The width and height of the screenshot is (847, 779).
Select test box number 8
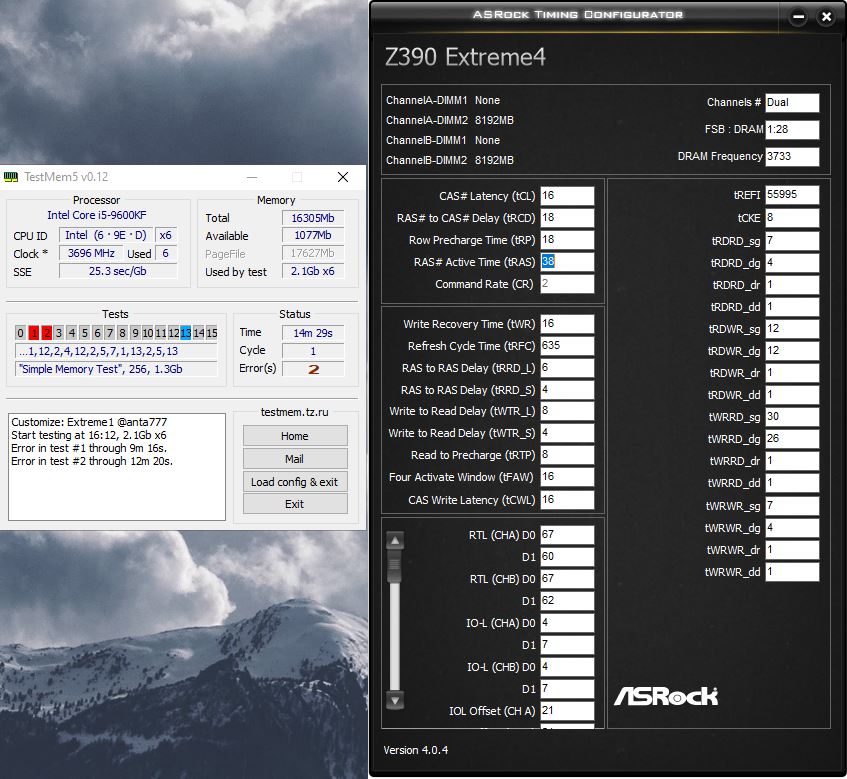click(x=123, y=333)
